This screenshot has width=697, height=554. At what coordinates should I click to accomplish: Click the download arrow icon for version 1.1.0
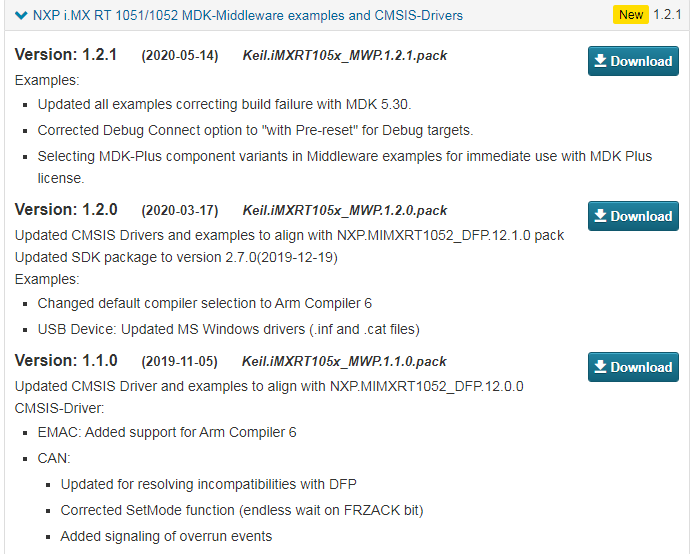600,367
